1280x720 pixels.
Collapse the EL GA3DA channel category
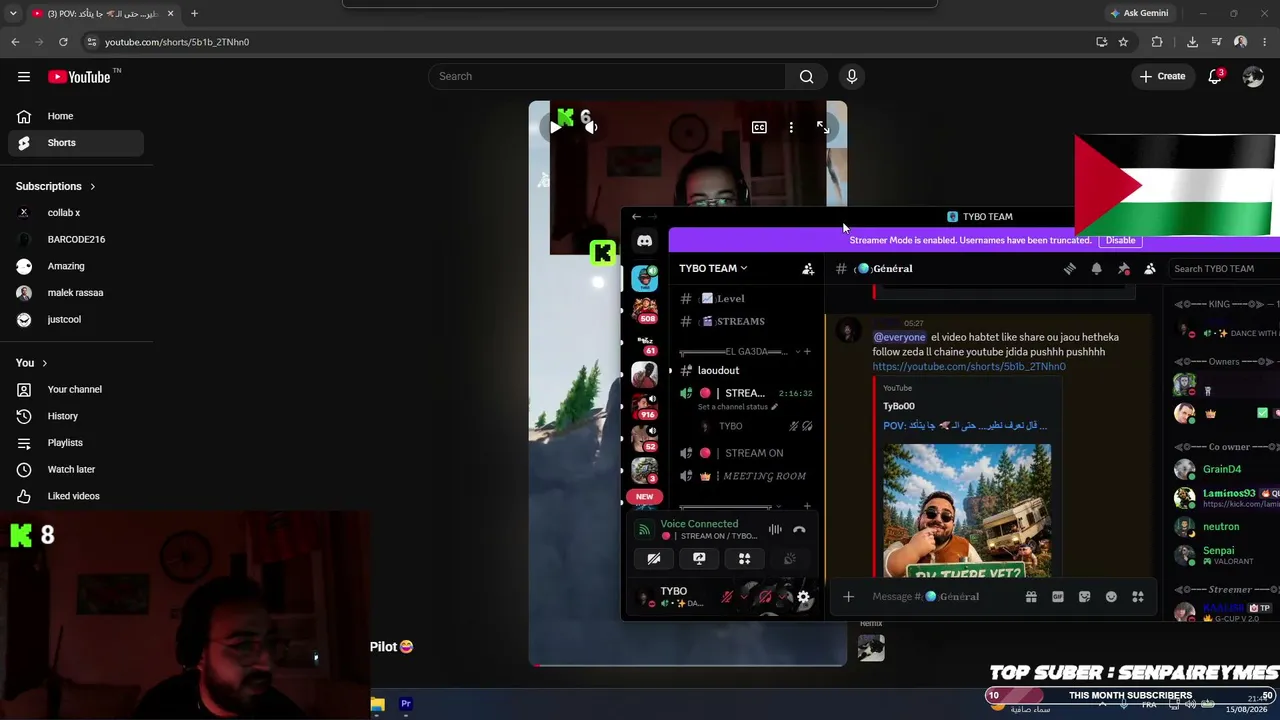pyautogui.click(x=740, y=352)
